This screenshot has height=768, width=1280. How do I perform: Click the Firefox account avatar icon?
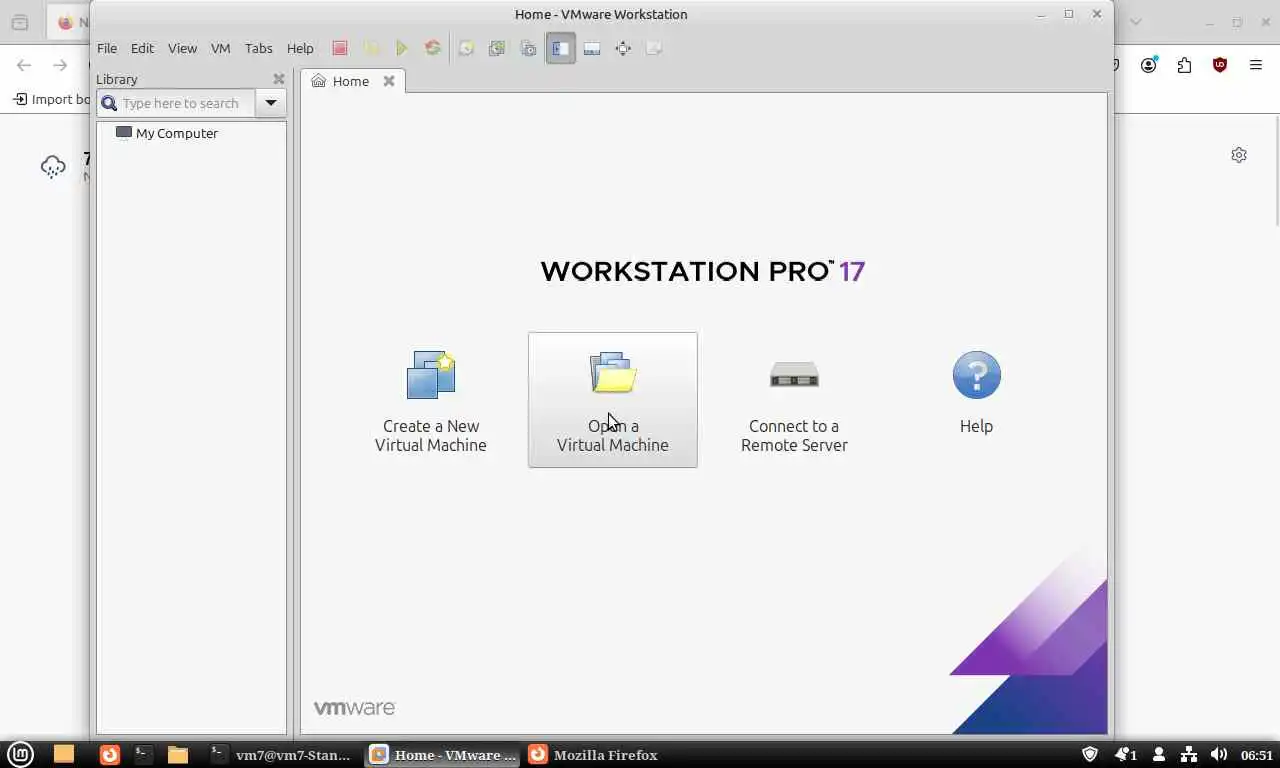[1149, 65]
